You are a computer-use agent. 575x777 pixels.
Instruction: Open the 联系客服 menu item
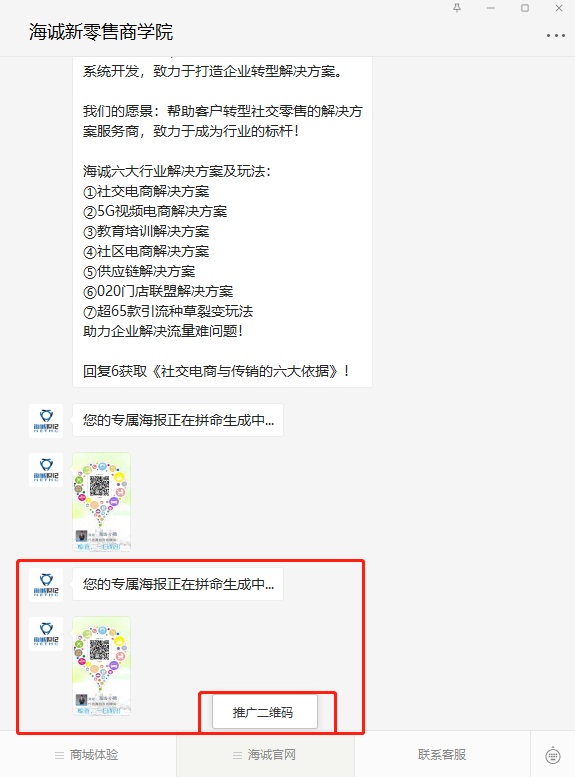[442, 755]
